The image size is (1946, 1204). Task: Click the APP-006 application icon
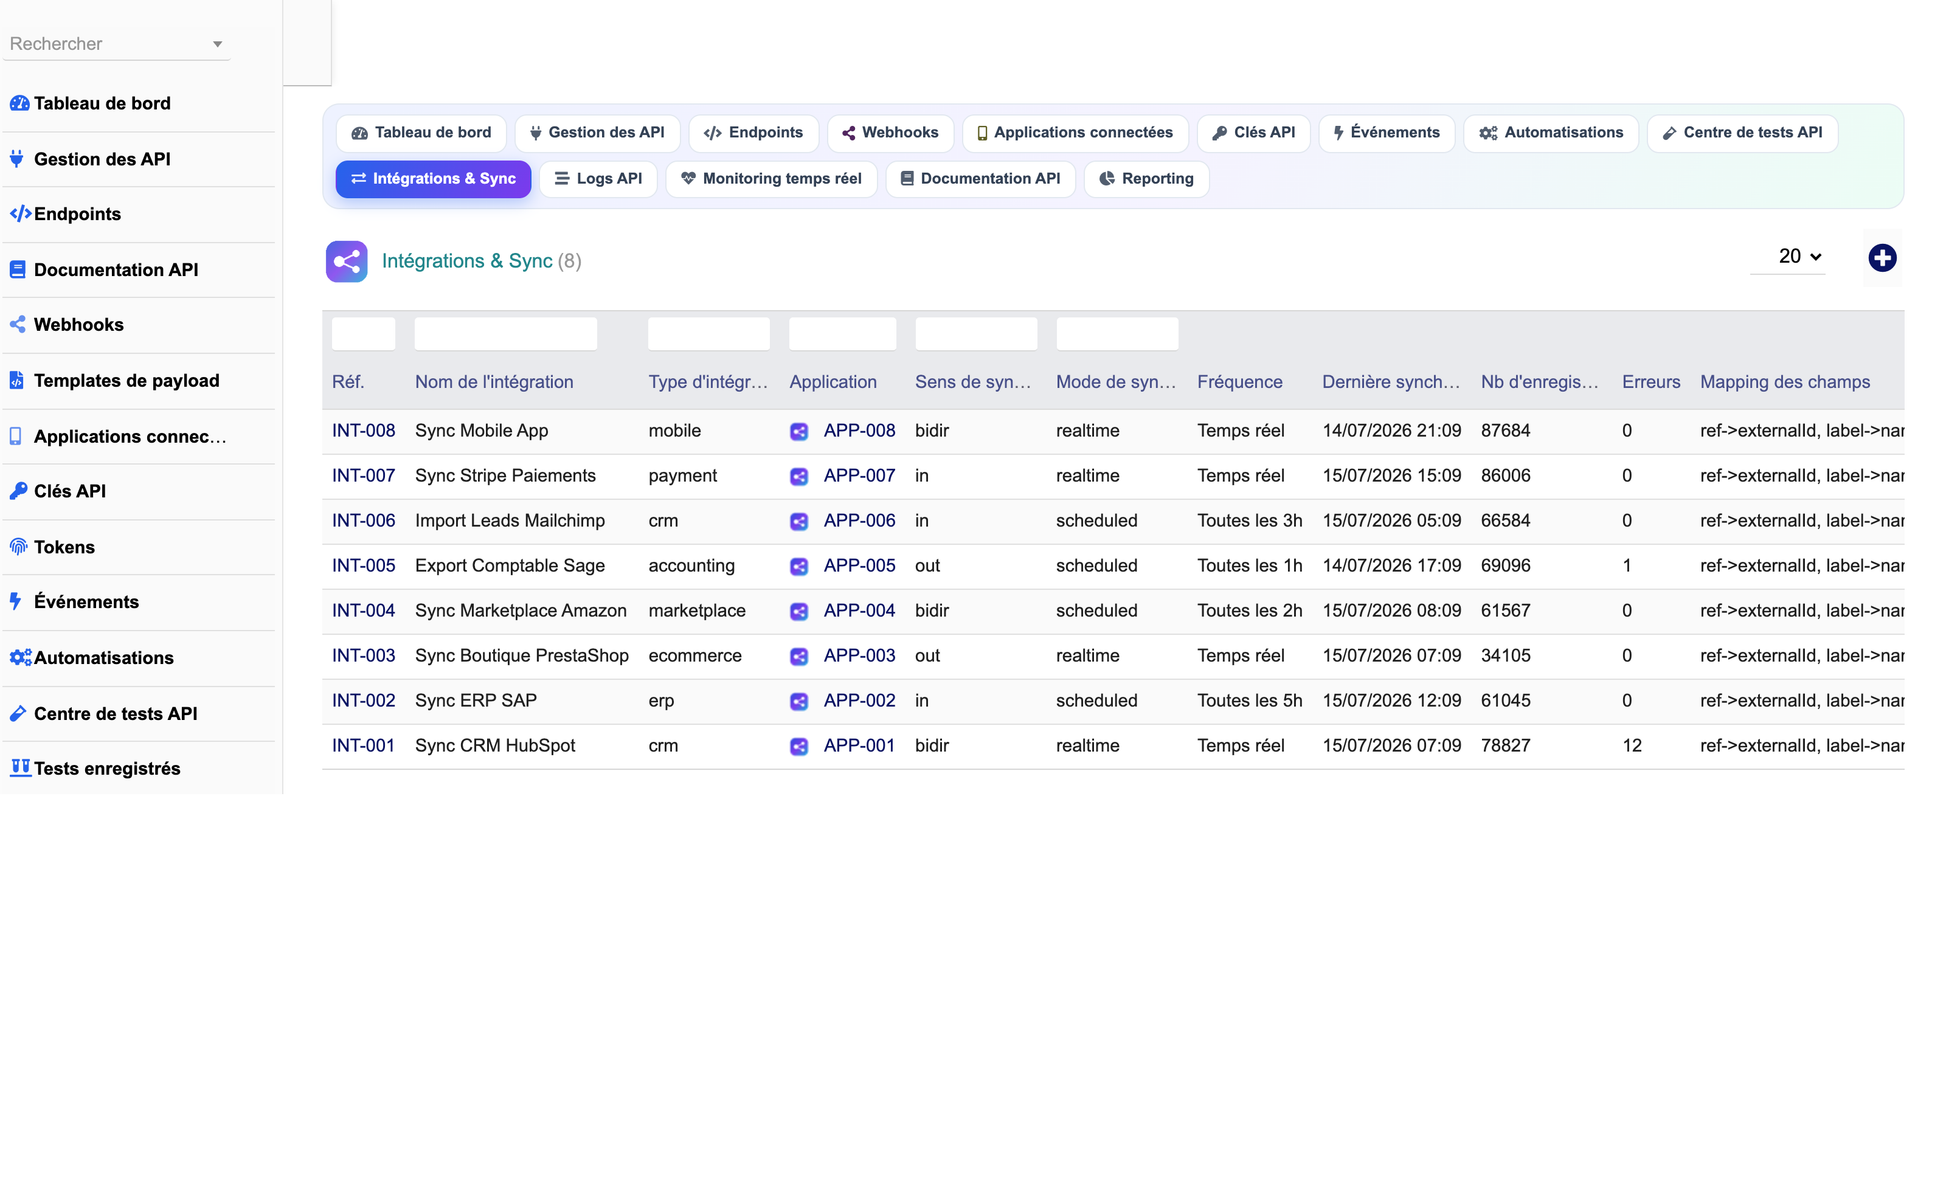(799, 522)
